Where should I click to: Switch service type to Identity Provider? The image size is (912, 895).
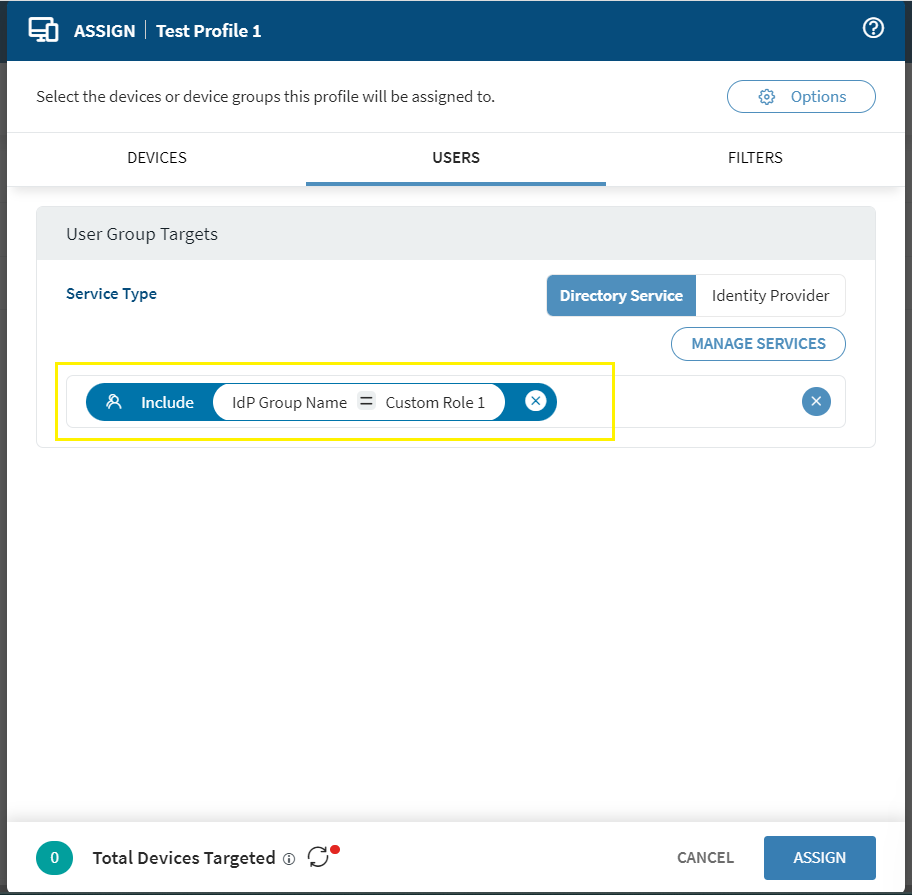pyautogui.click(x=770, y=296)
